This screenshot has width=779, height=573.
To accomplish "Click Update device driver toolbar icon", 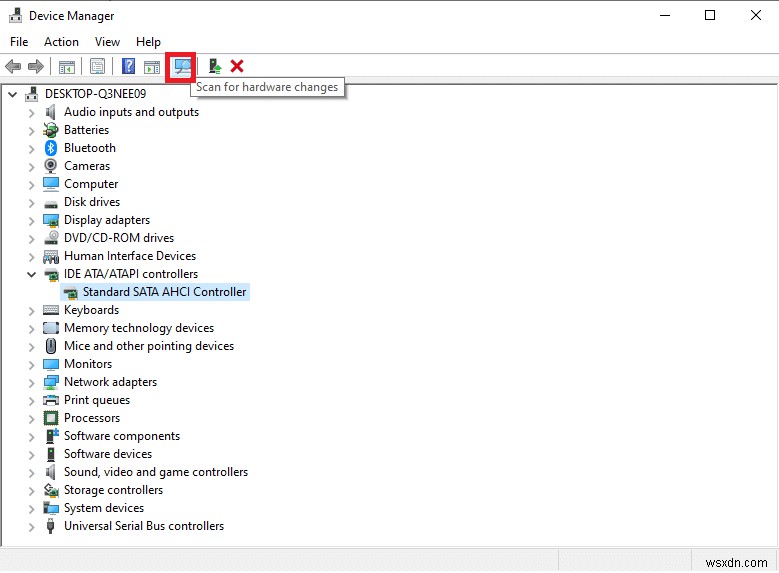I will [215, 66].
